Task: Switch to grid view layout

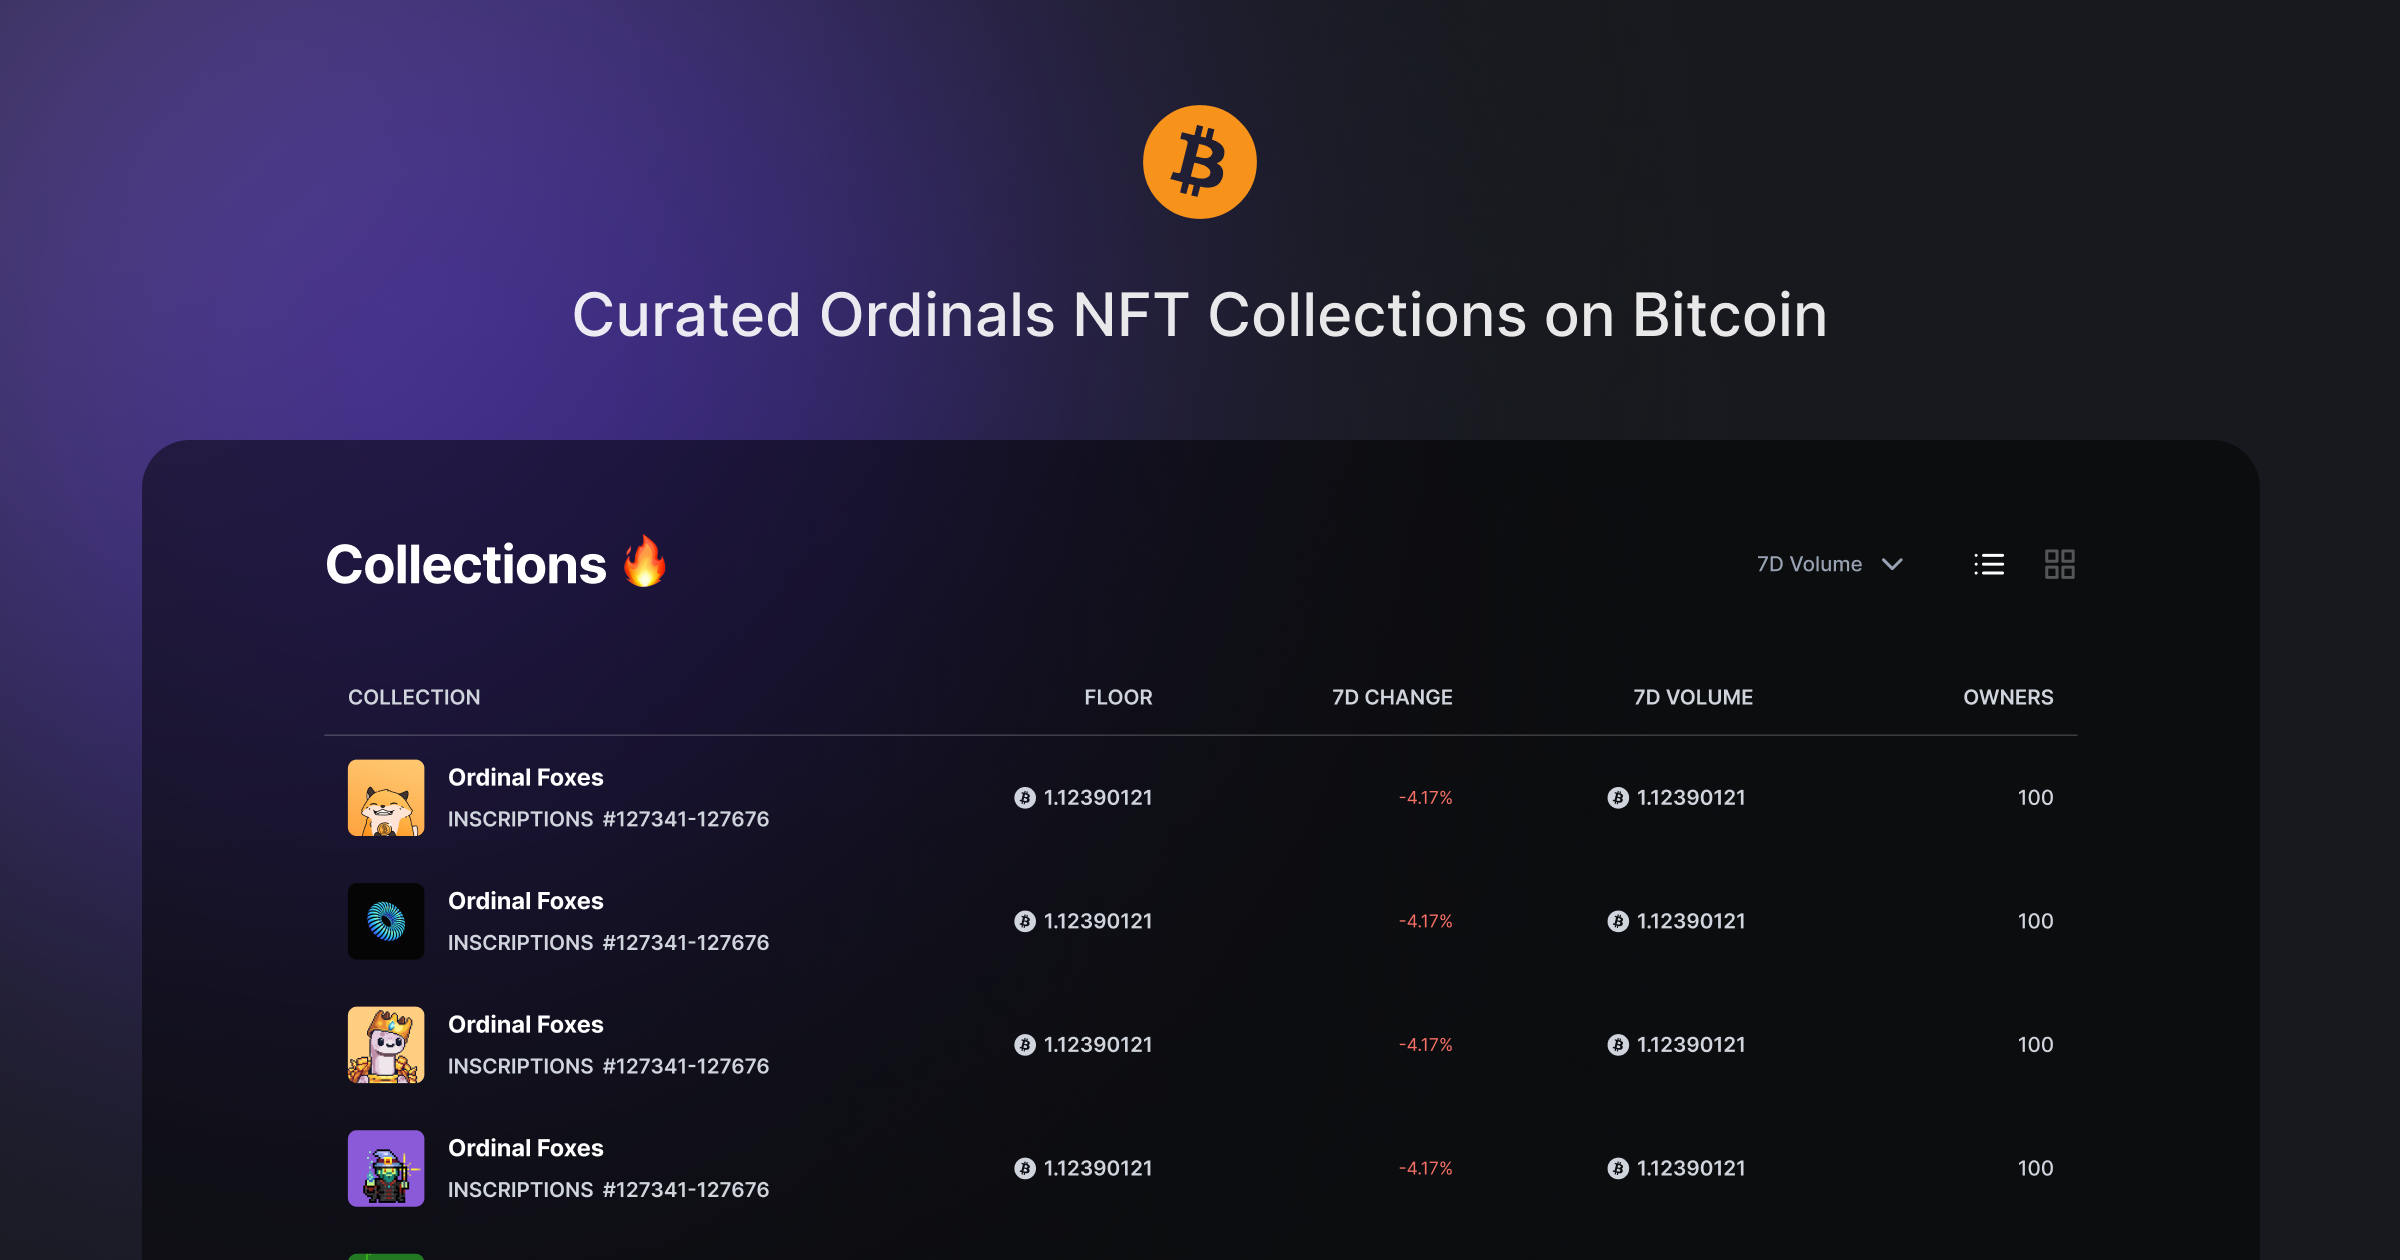Action: click(x=2059, y=564)
